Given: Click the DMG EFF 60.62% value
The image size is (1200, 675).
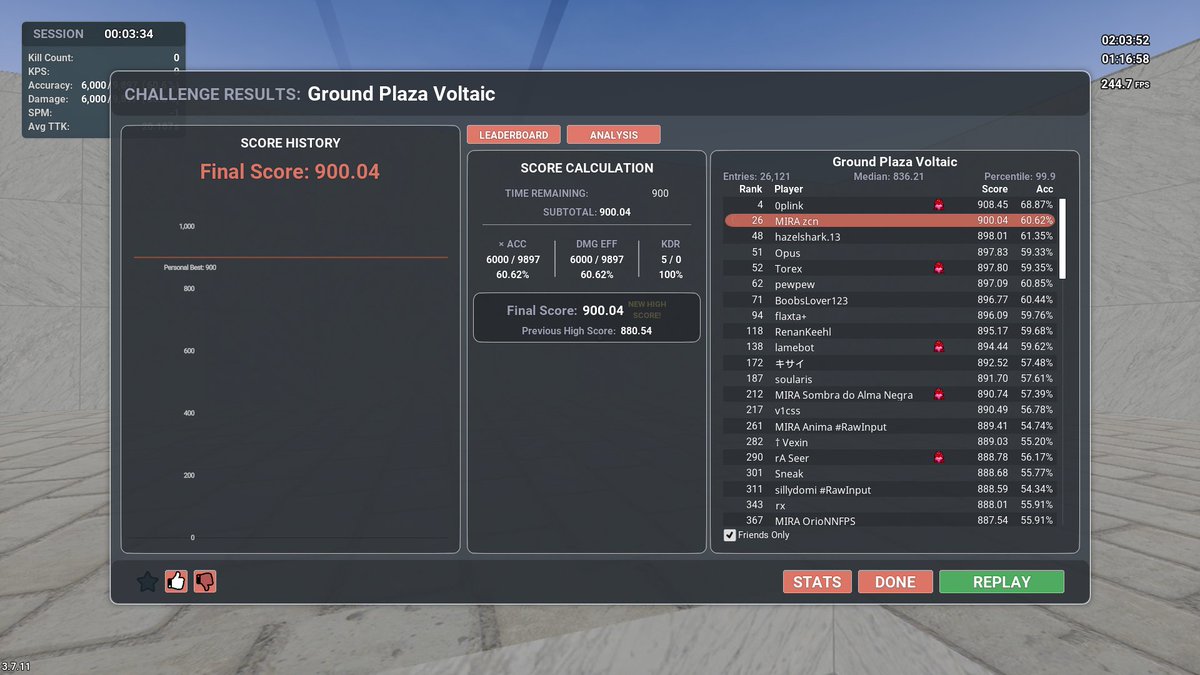Looking at the screenshot, I should click(596, 274).
